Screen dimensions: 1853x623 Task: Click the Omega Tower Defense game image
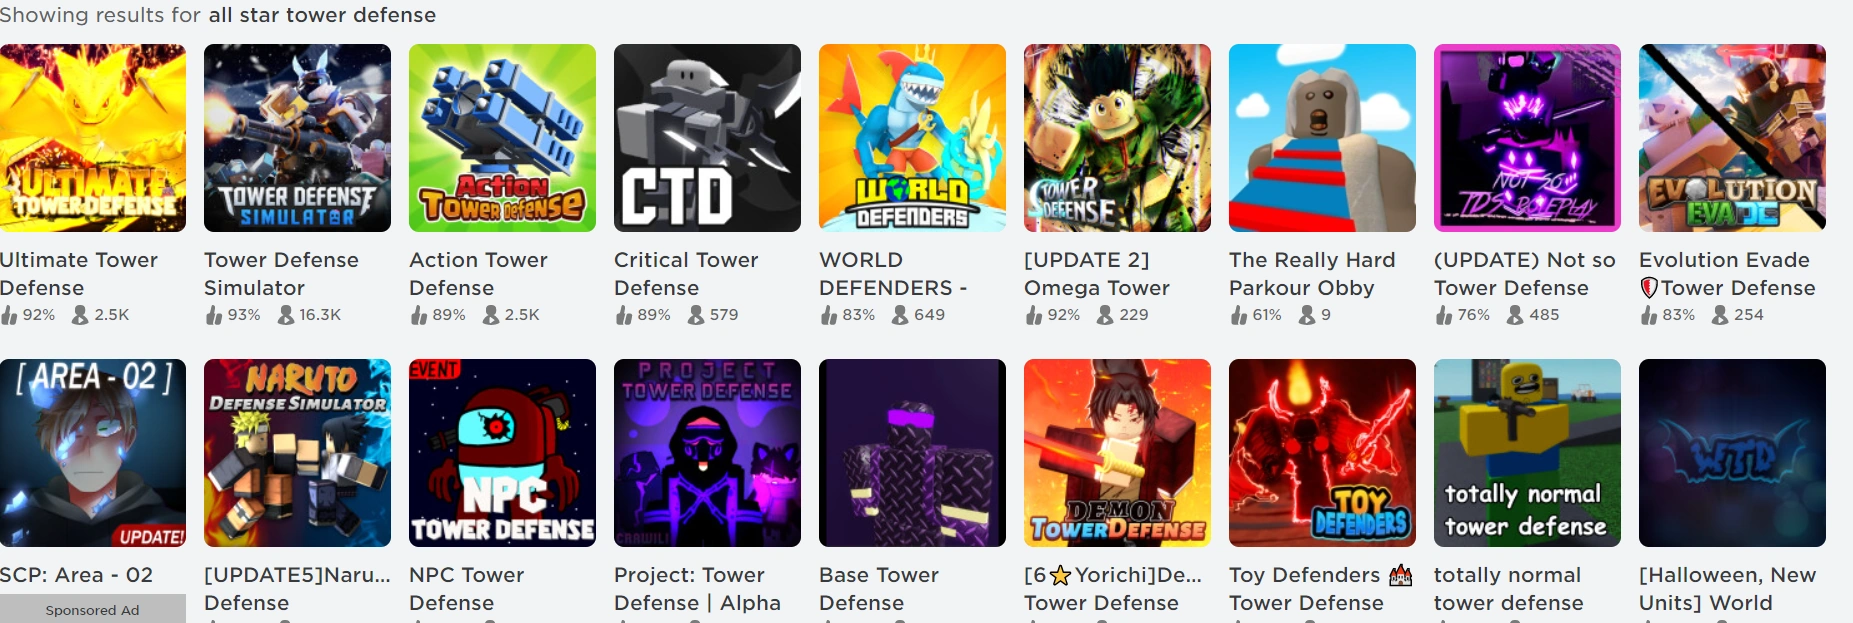pos(1117,138)
